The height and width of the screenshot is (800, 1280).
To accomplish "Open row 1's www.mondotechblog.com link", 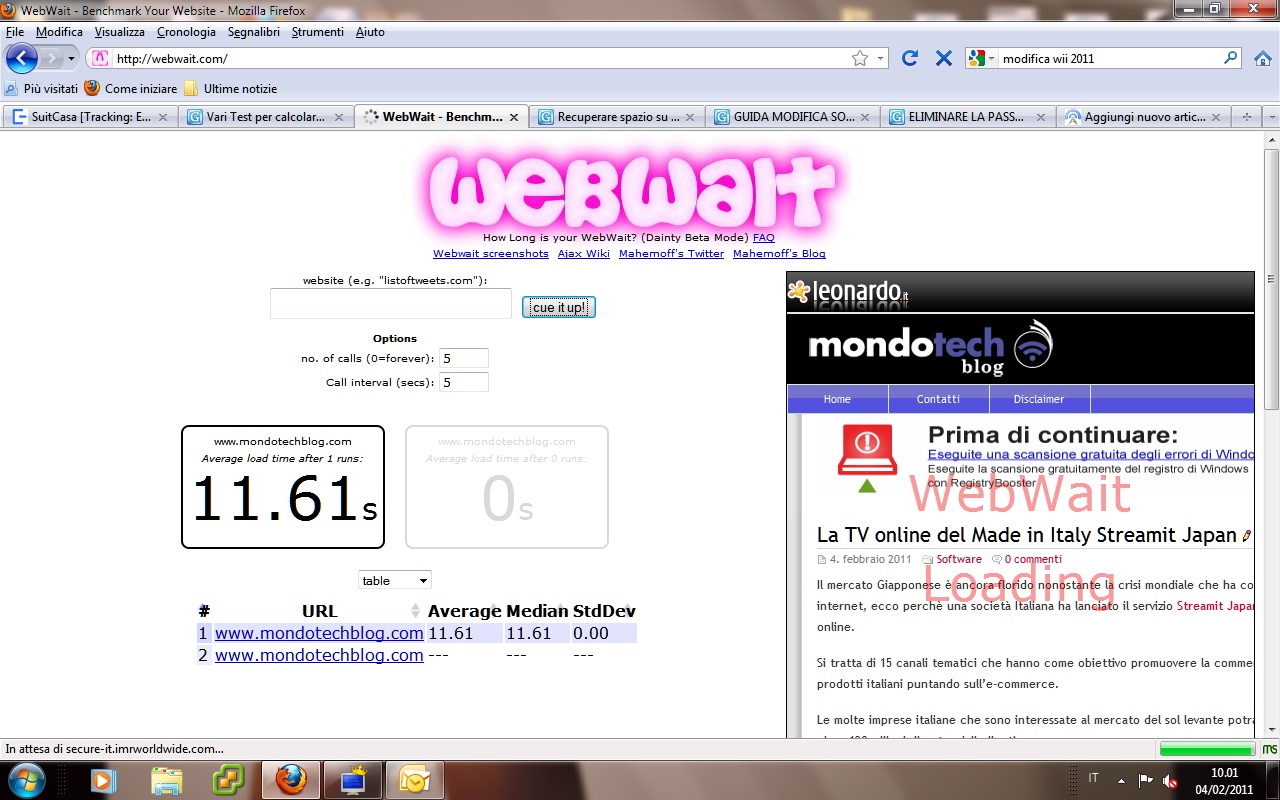I will click(x=319, y=633).
